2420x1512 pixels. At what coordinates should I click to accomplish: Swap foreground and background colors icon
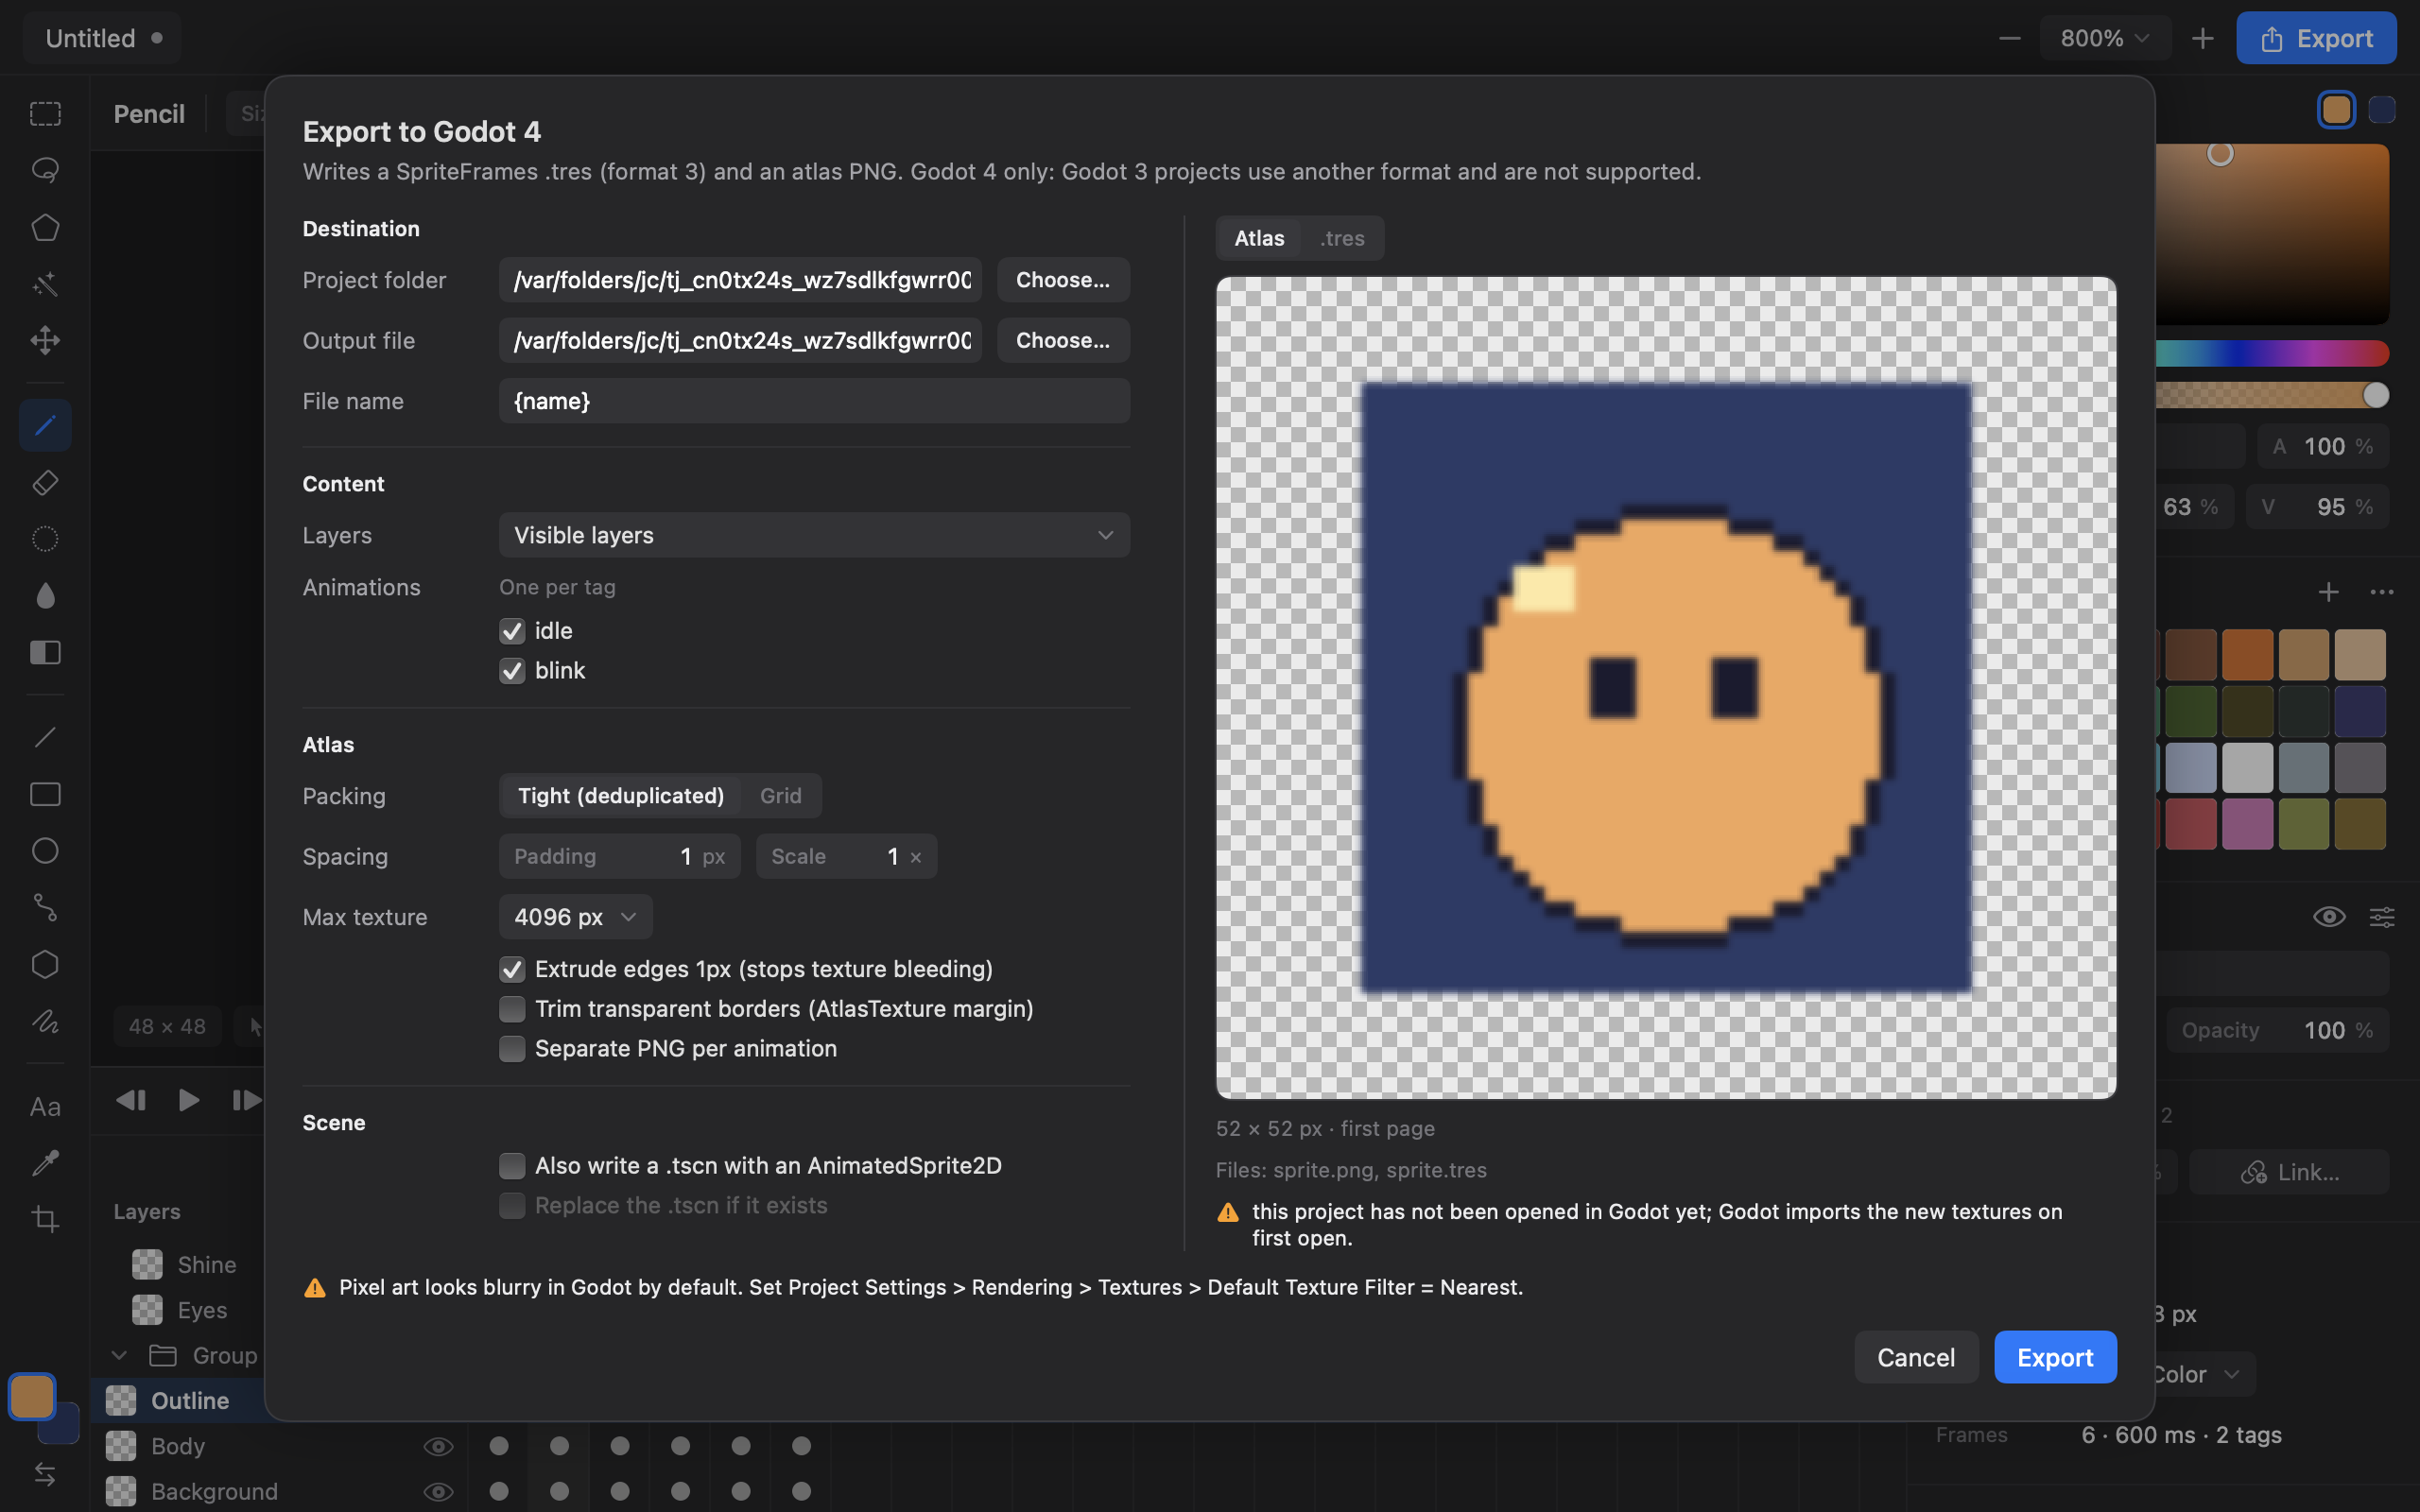coord(45,1474)
